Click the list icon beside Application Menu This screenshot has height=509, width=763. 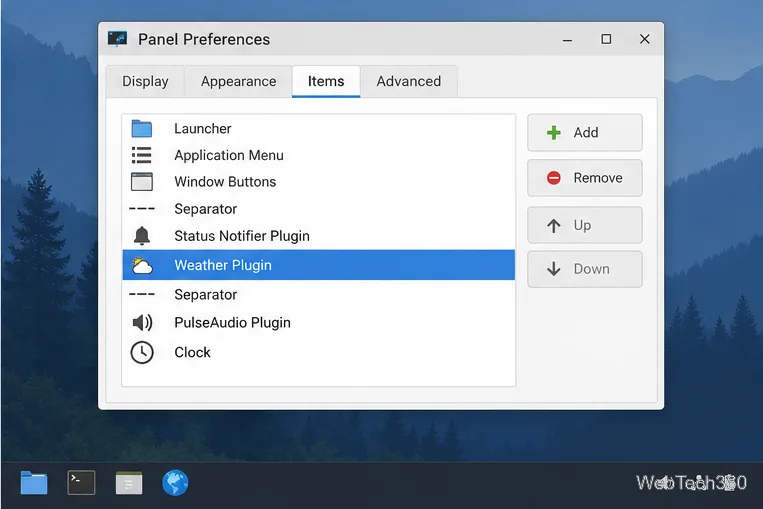coord(142,155)
